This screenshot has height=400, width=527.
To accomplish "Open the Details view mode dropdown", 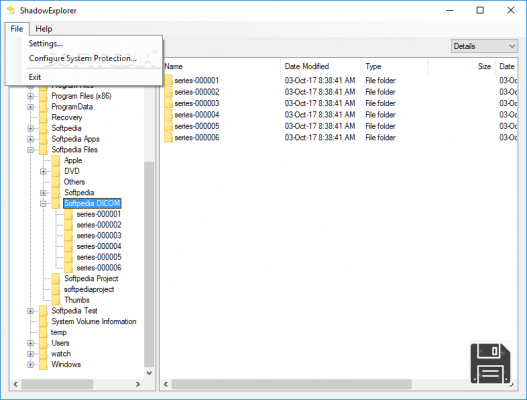I will pyautogui.click(x=484, y=46).
